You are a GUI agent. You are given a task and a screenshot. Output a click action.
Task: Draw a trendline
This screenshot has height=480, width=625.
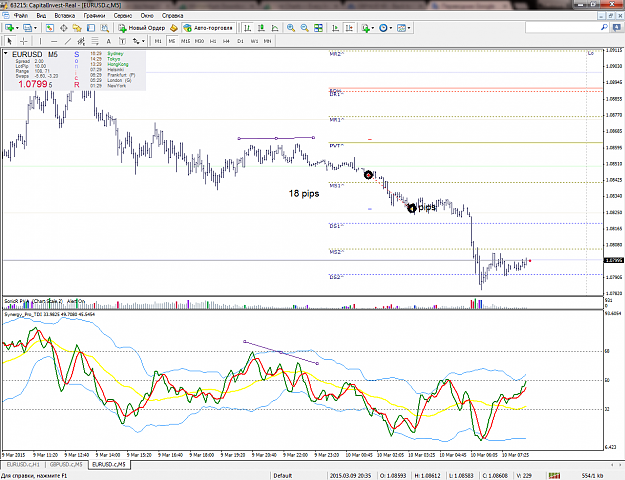[68, 41]
